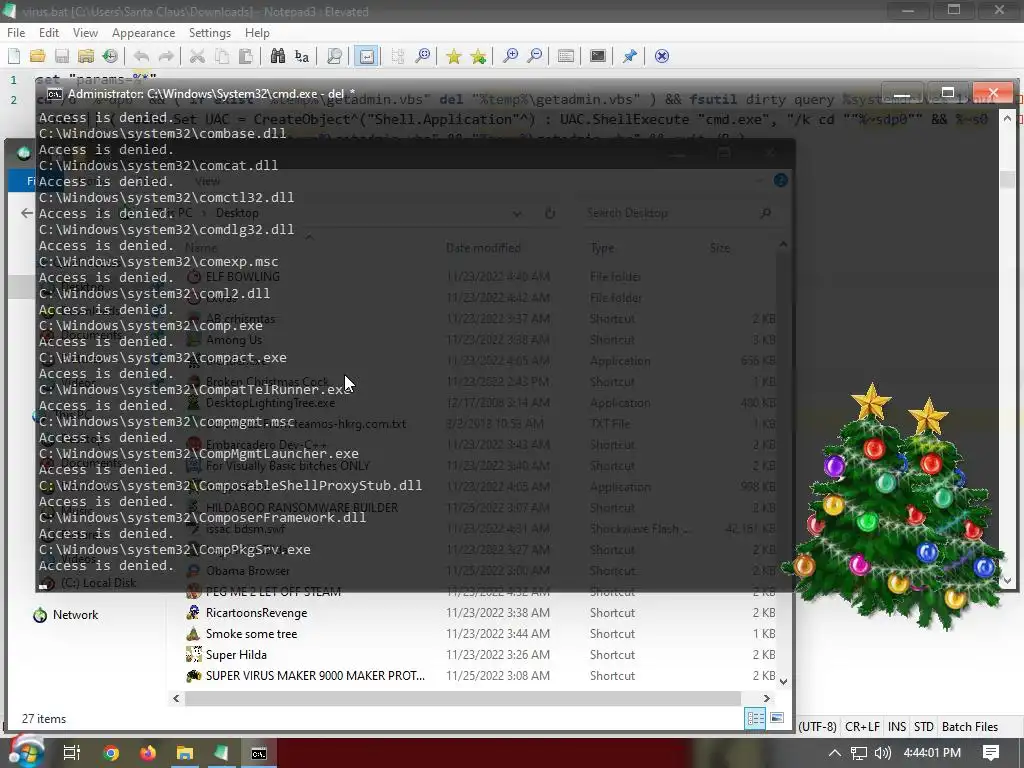Toggle always-on-top with the pin icon
This screenshot has width=1024, height=768.
pyautogui.click(x=630, y=56)
